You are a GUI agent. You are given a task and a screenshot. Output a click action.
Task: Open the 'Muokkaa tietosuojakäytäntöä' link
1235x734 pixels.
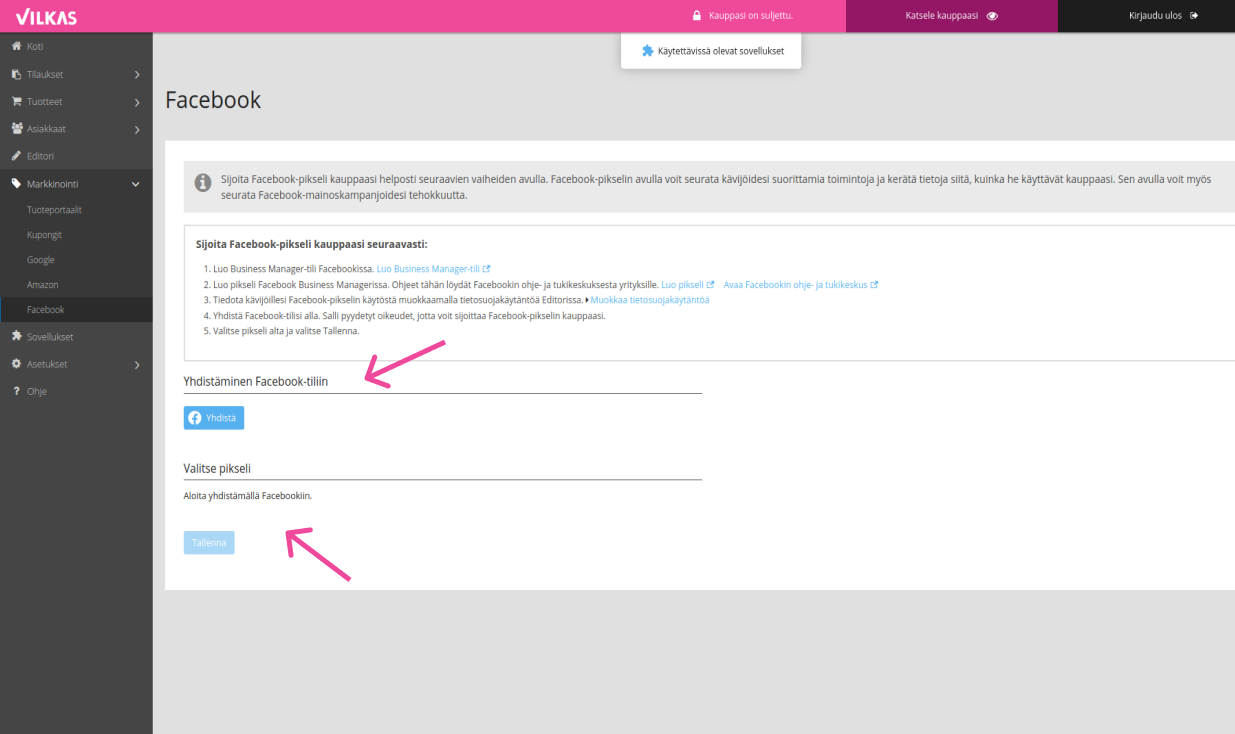[x=650, y=299]
